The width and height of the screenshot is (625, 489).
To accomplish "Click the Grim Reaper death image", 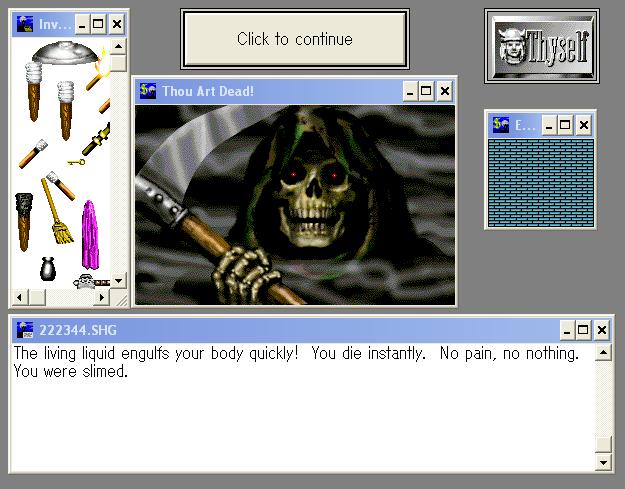I will tap(295, 204).
